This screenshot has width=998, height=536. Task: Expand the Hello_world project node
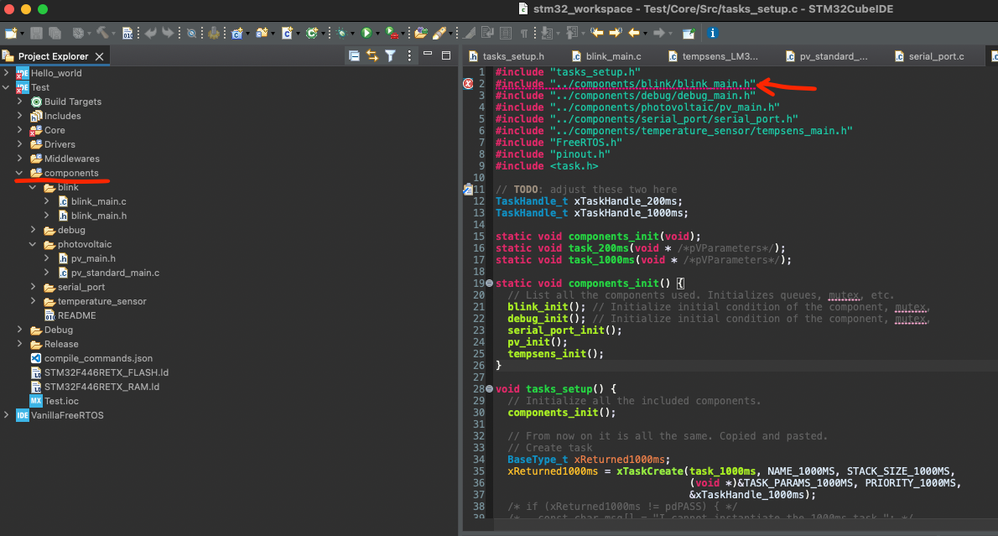point(8,73)
